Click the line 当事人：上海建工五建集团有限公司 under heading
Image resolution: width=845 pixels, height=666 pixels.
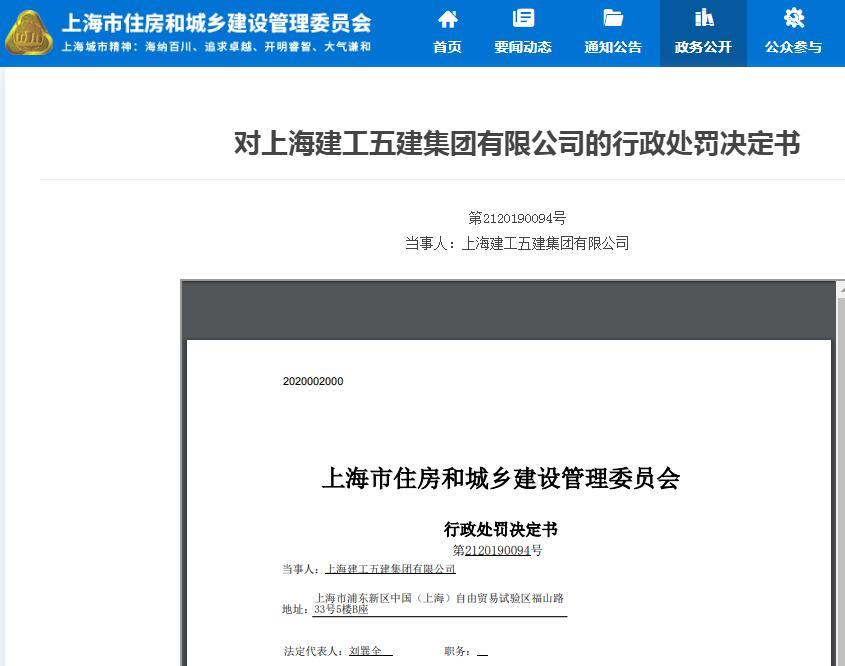517,244
